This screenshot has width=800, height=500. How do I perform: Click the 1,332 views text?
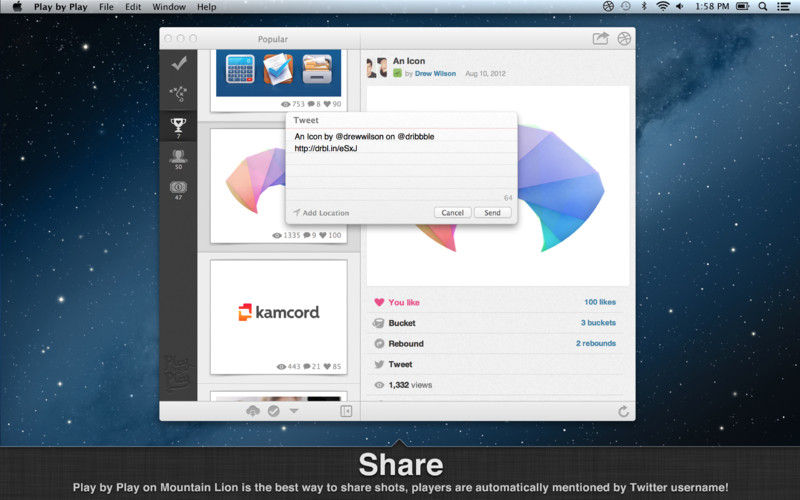tap(410, 385)
